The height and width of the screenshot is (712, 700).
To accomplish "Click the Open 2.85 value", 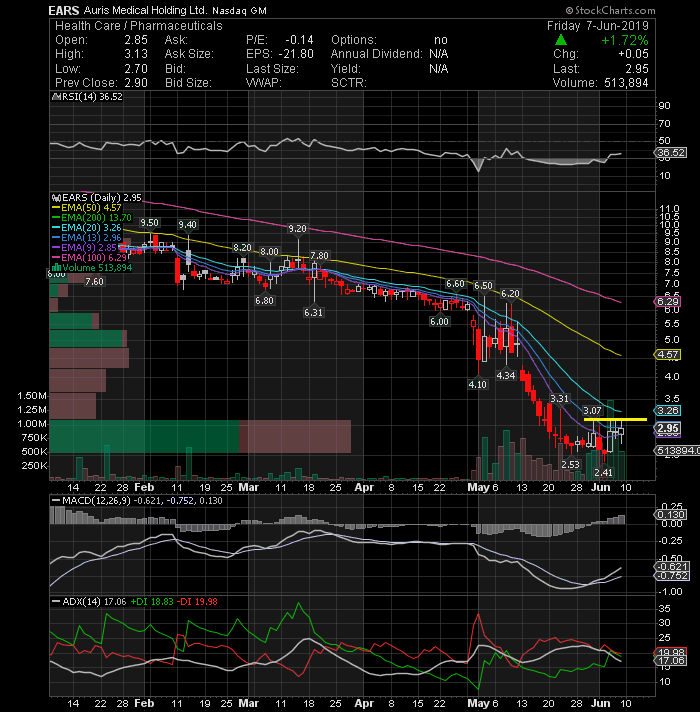I will click(136, 40).
